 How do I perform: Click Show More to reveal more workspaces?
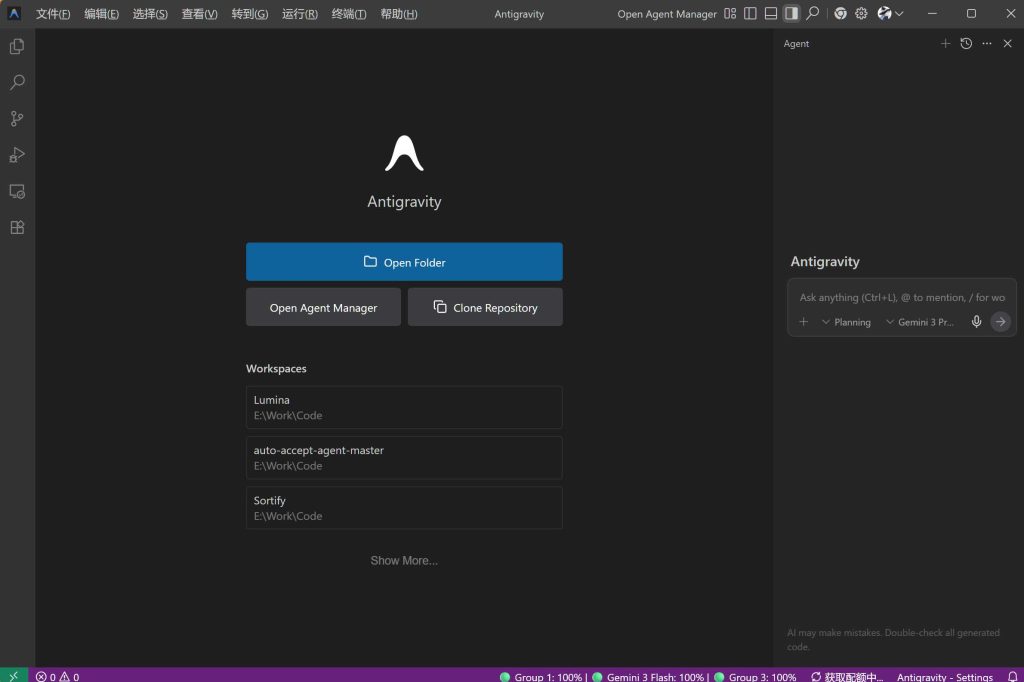404,560
